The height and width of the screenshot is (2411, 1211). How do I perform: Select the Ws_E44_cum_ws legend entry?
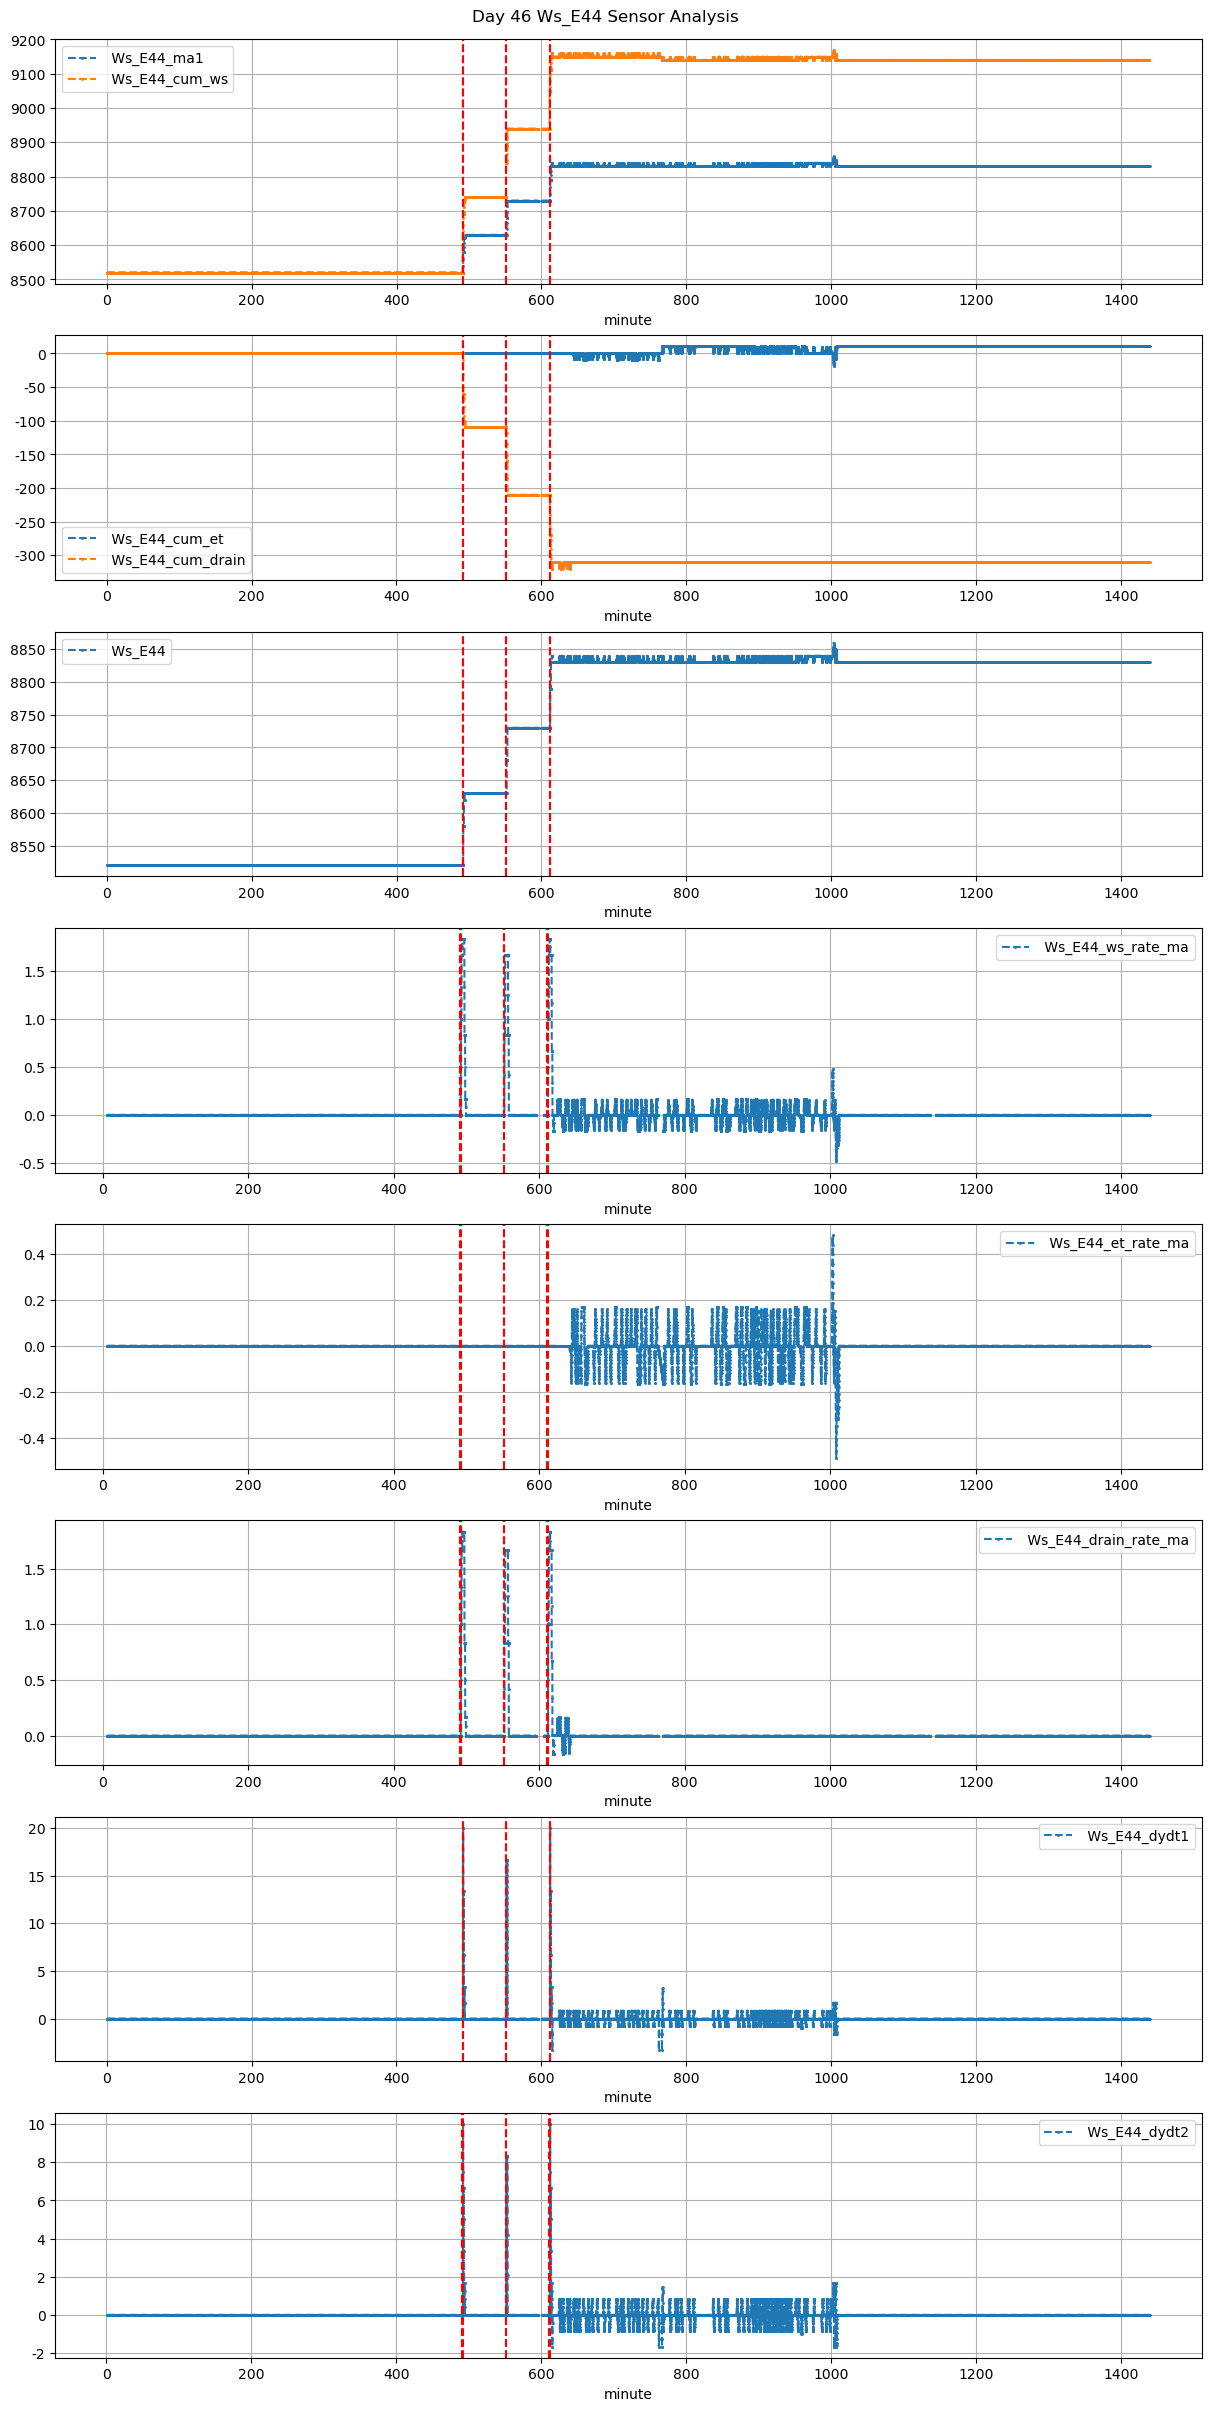point(169,79)
